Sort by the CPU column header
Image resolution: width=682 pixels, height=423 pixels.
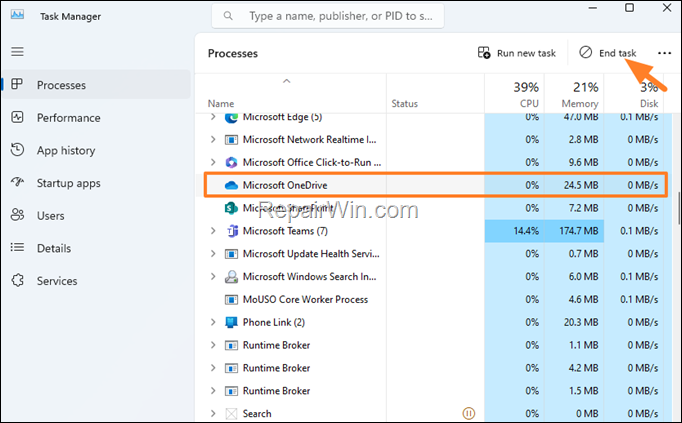click(515, 93)
